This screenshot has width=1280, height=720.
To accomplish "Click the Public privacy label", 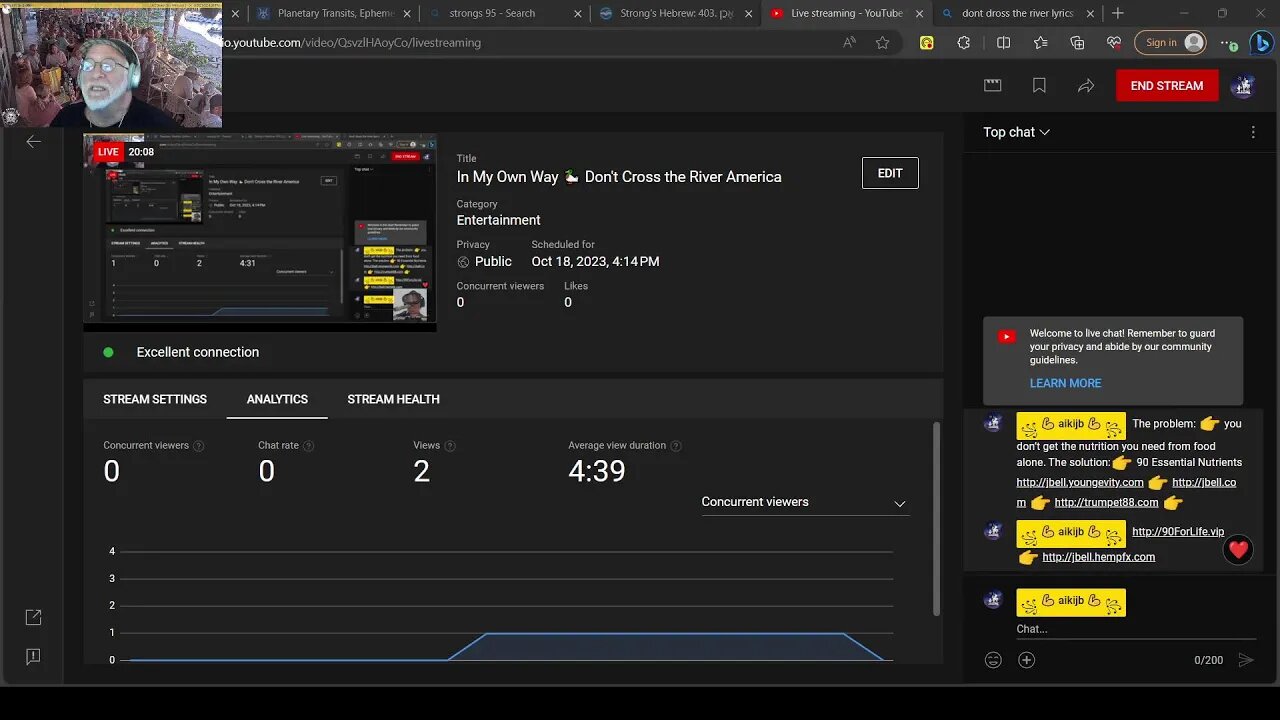I will (493, 262).
